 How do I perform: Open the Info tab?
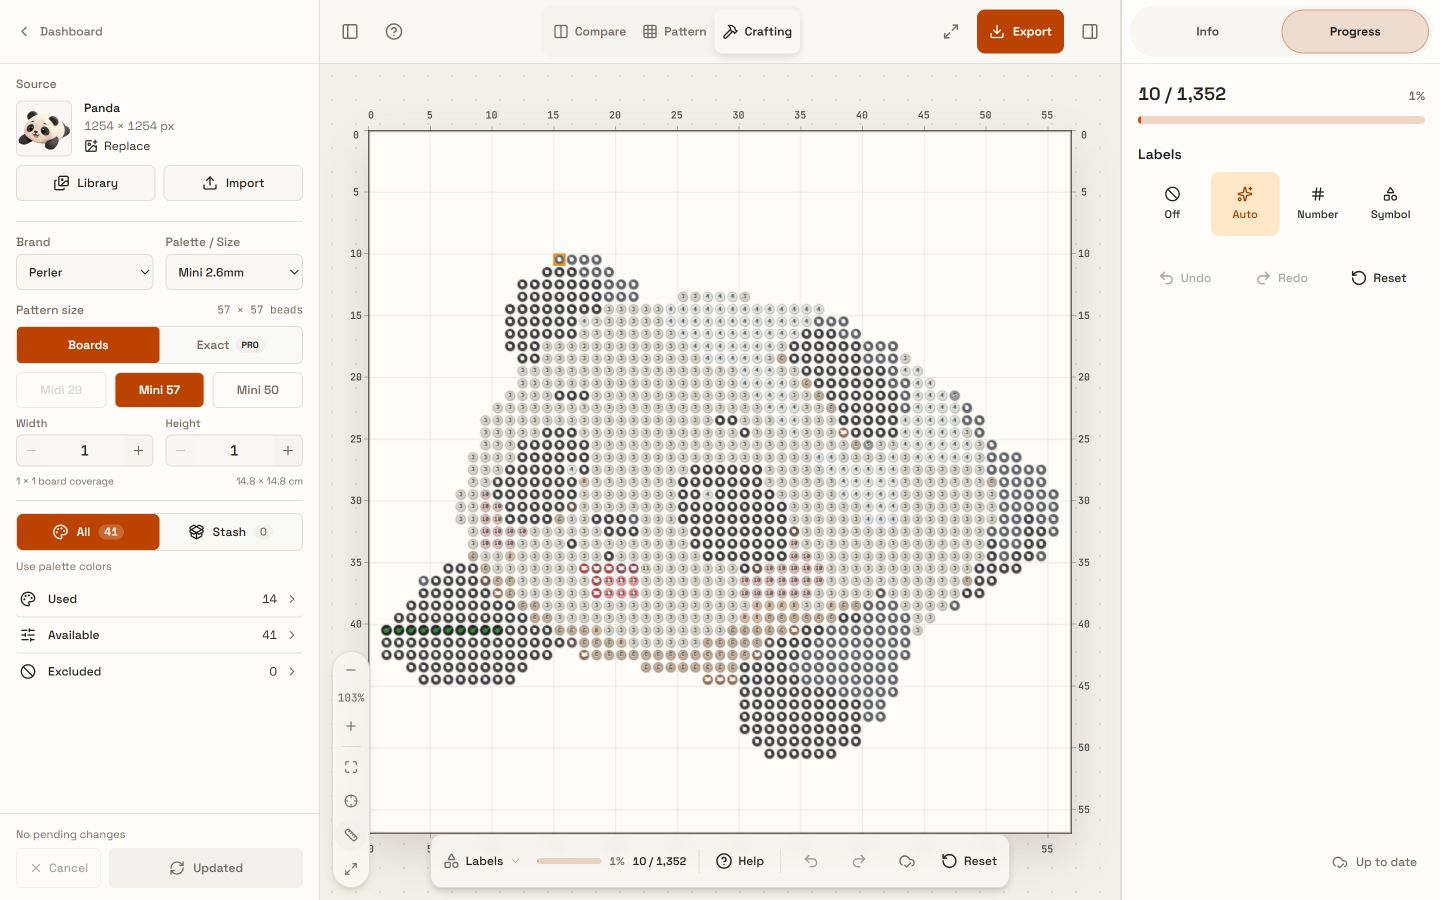tap(1207, 32)
